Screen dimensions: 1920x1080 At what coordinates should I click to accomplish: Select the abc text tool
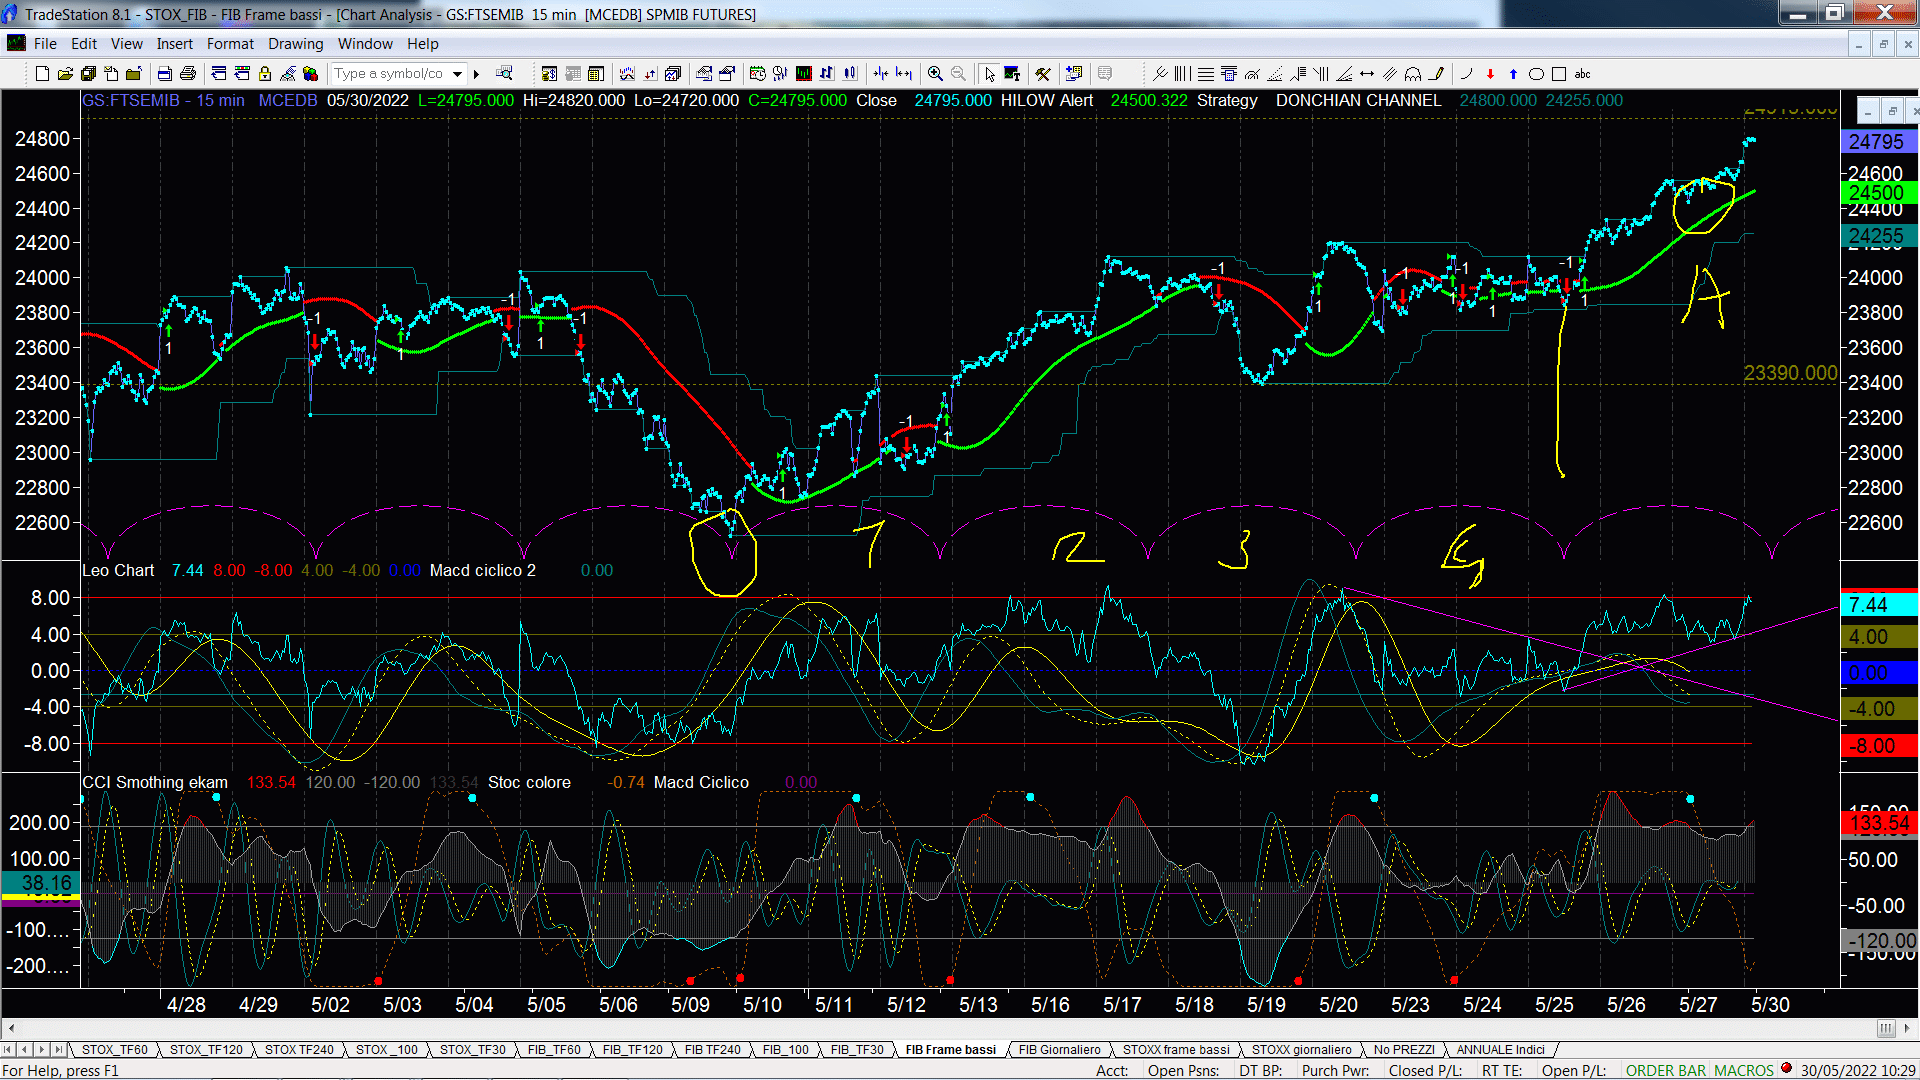click(x=1582, y=74)
